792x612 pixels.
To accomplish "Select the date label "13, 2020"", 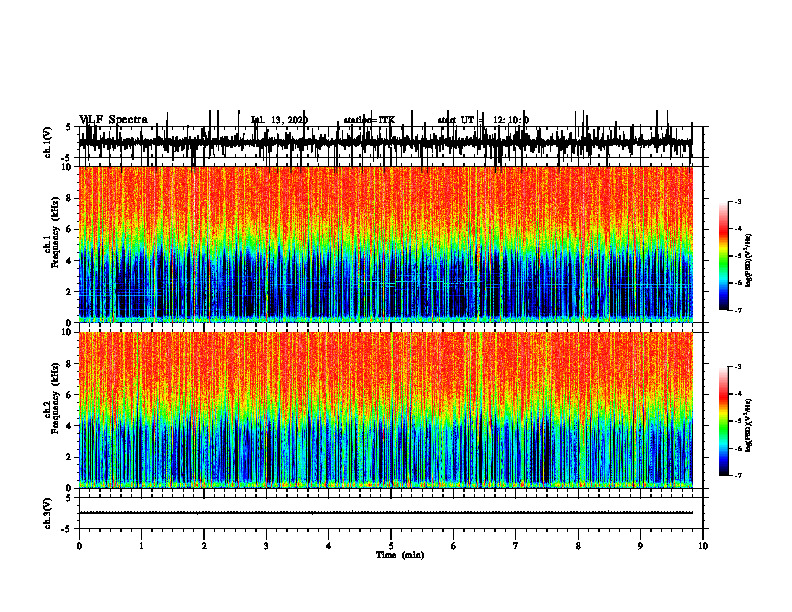I will 289,120.
